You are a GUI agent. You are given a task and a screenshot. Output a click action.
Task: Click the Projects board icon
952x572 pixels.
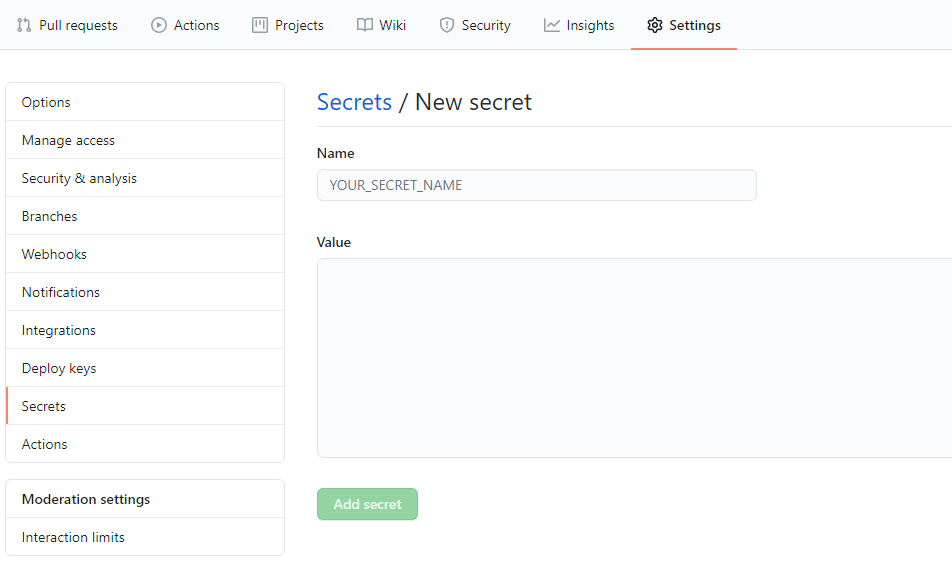coord(260,25)
